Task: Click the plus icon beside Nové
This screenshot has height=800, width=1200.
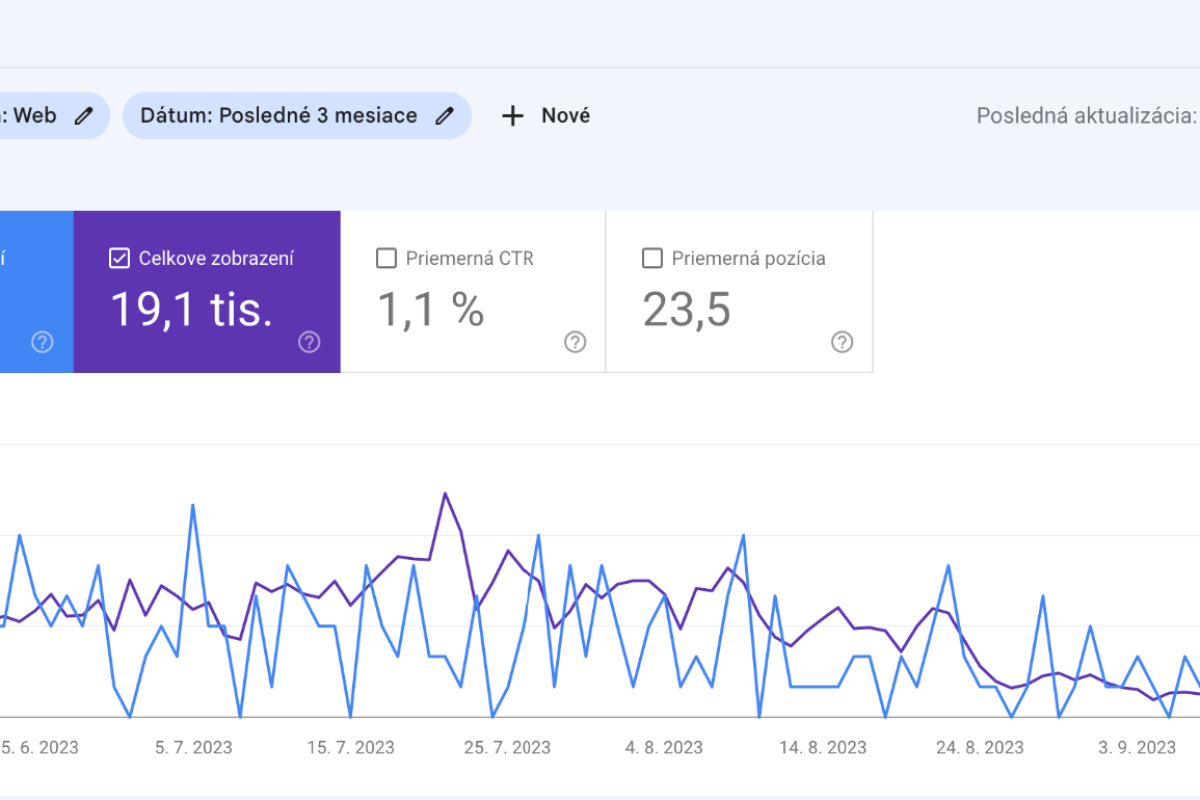Action: click(513, 116)
